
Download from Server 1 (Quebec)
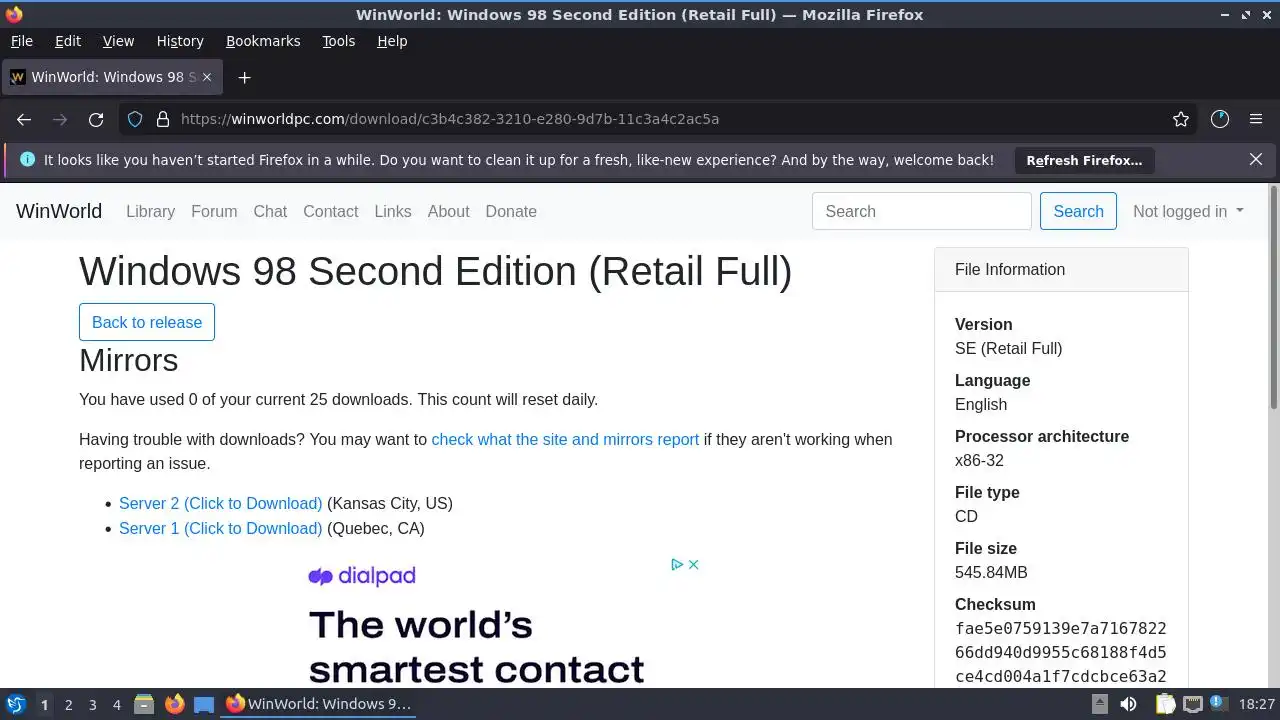pos(220,528)
